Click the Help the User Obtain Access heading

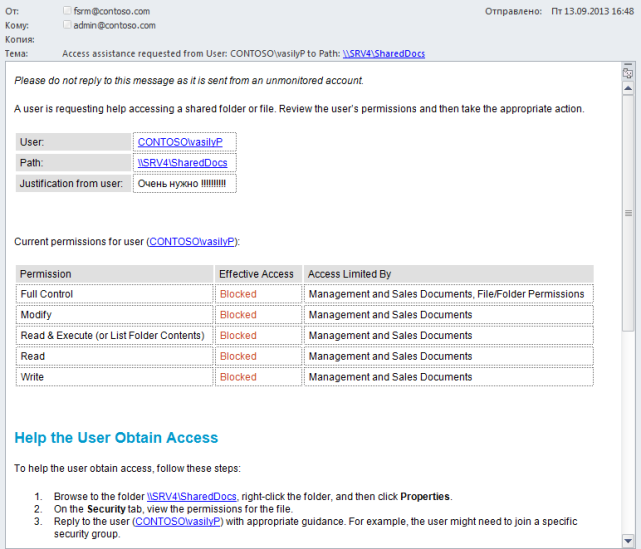pyautogui.click(x=116, y=438)
